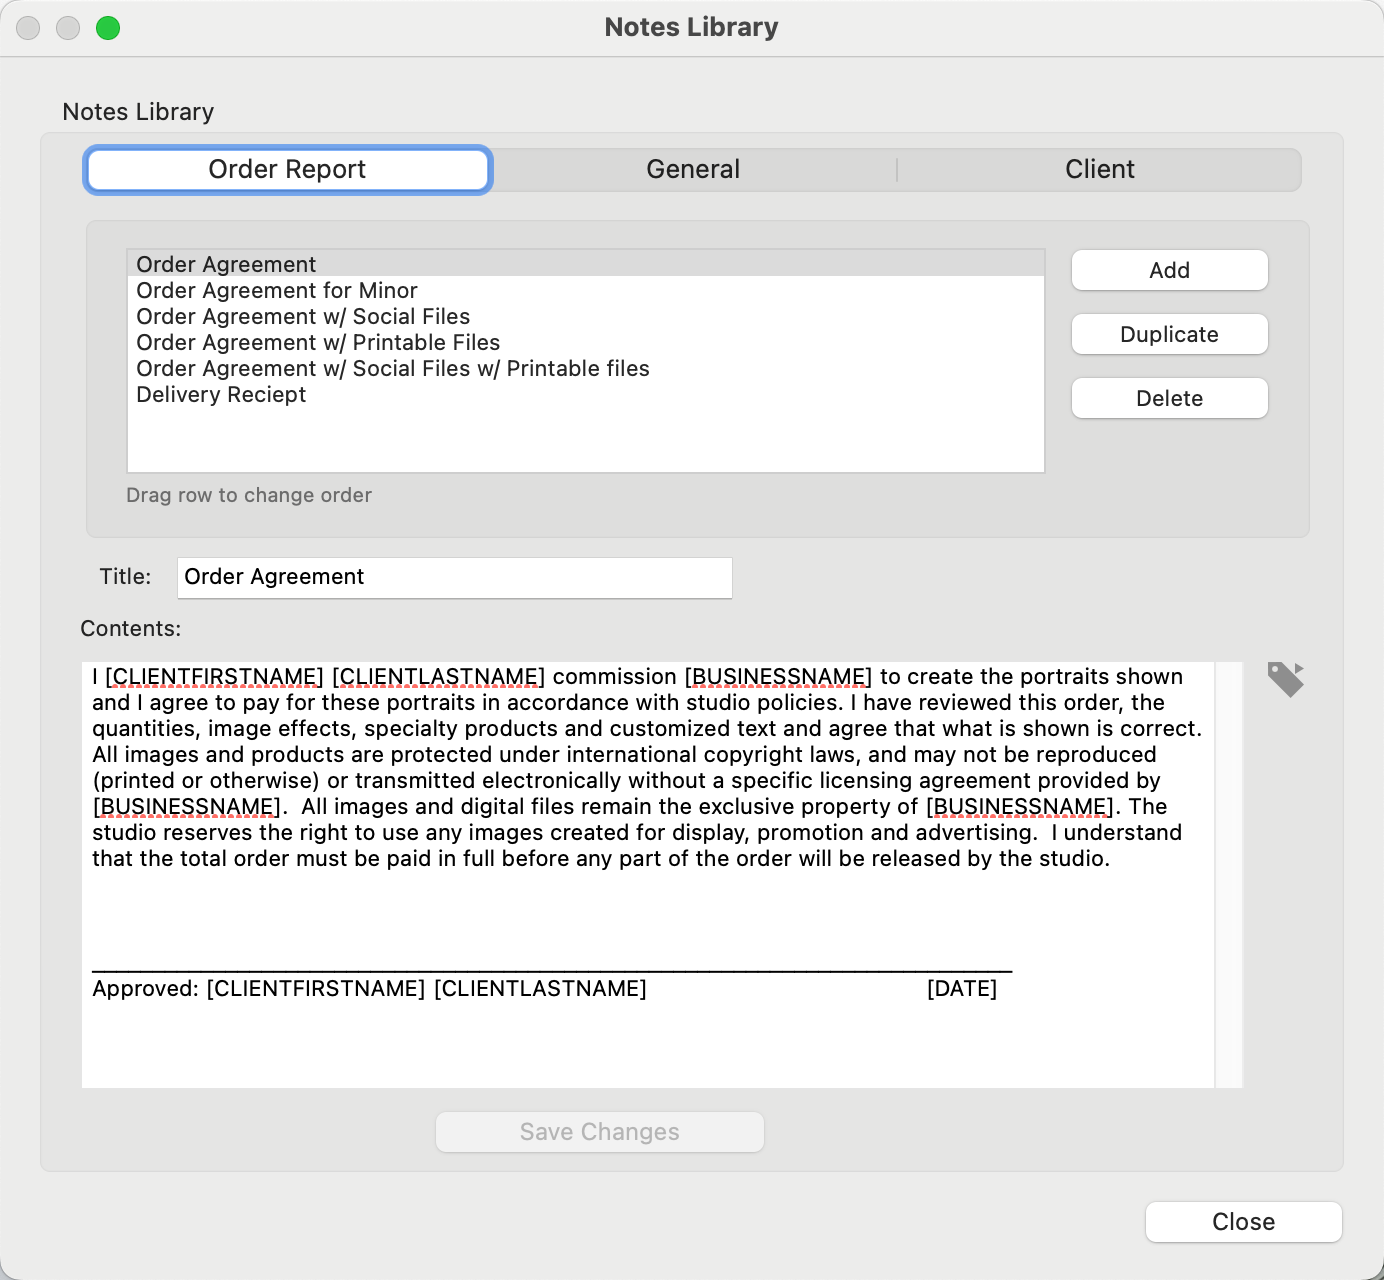The height and width of the screenshot is (1280, 1384).
Task: Select the Delivery Reciept note
Action: tap(221, 395)
